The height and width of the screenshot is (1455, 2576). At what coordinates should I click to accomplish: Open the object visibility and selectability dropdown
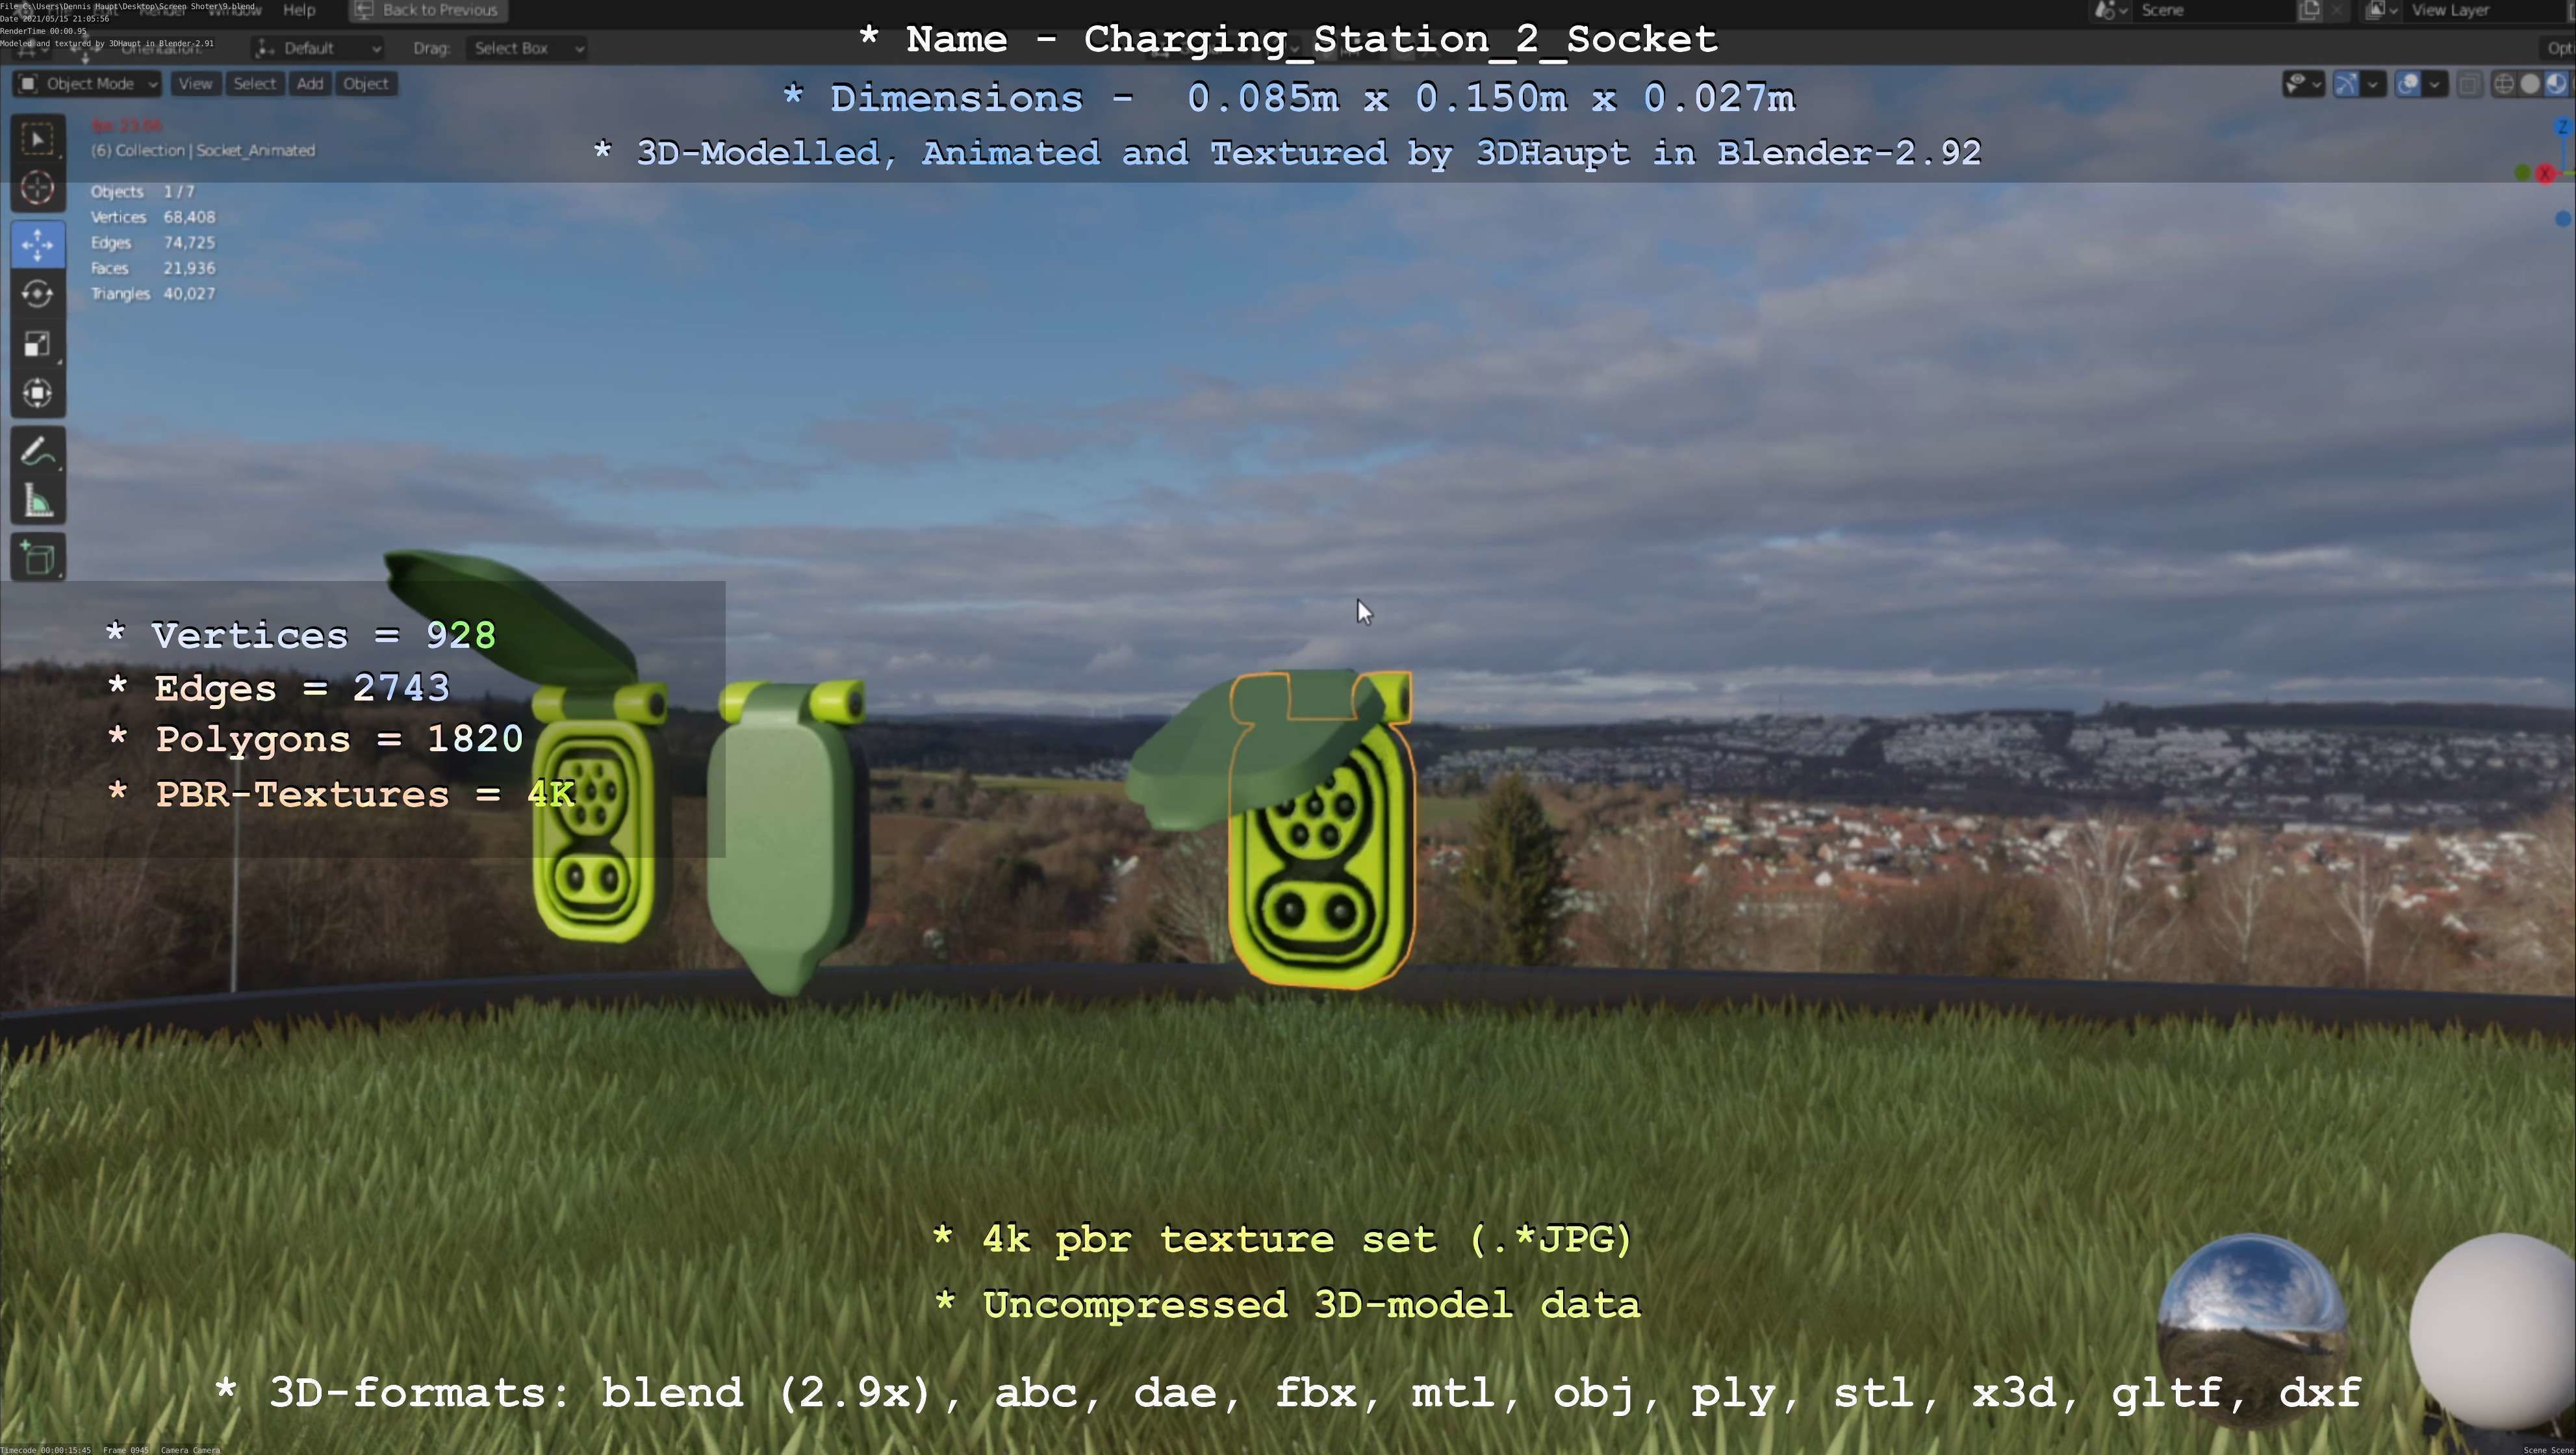click(2304, 84)
